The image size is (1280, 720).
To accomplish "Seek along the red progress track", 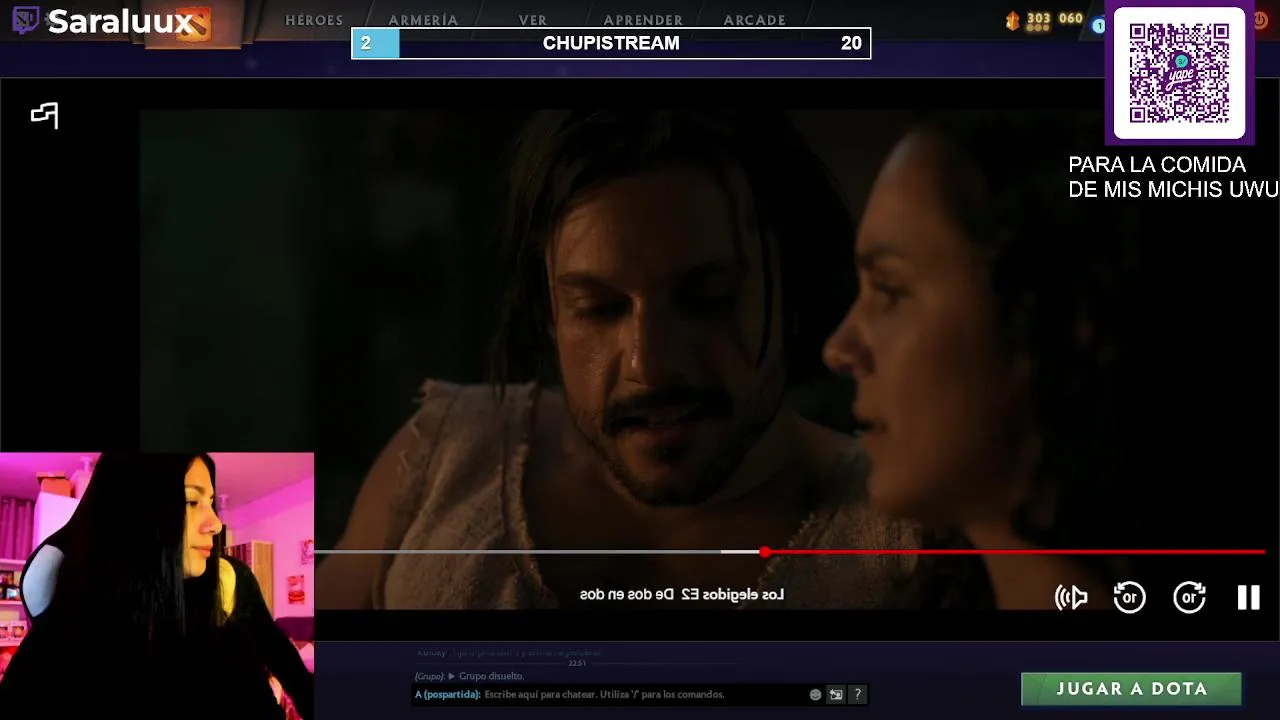I will (x=1017, y=552).
